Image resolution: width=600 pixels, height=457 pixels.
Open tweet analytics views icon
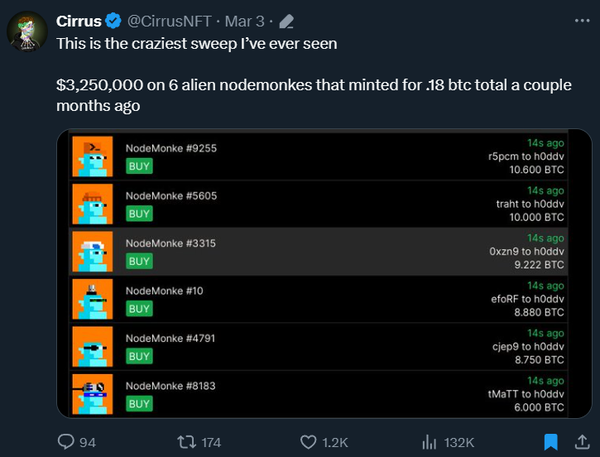[x=432, y=441]
